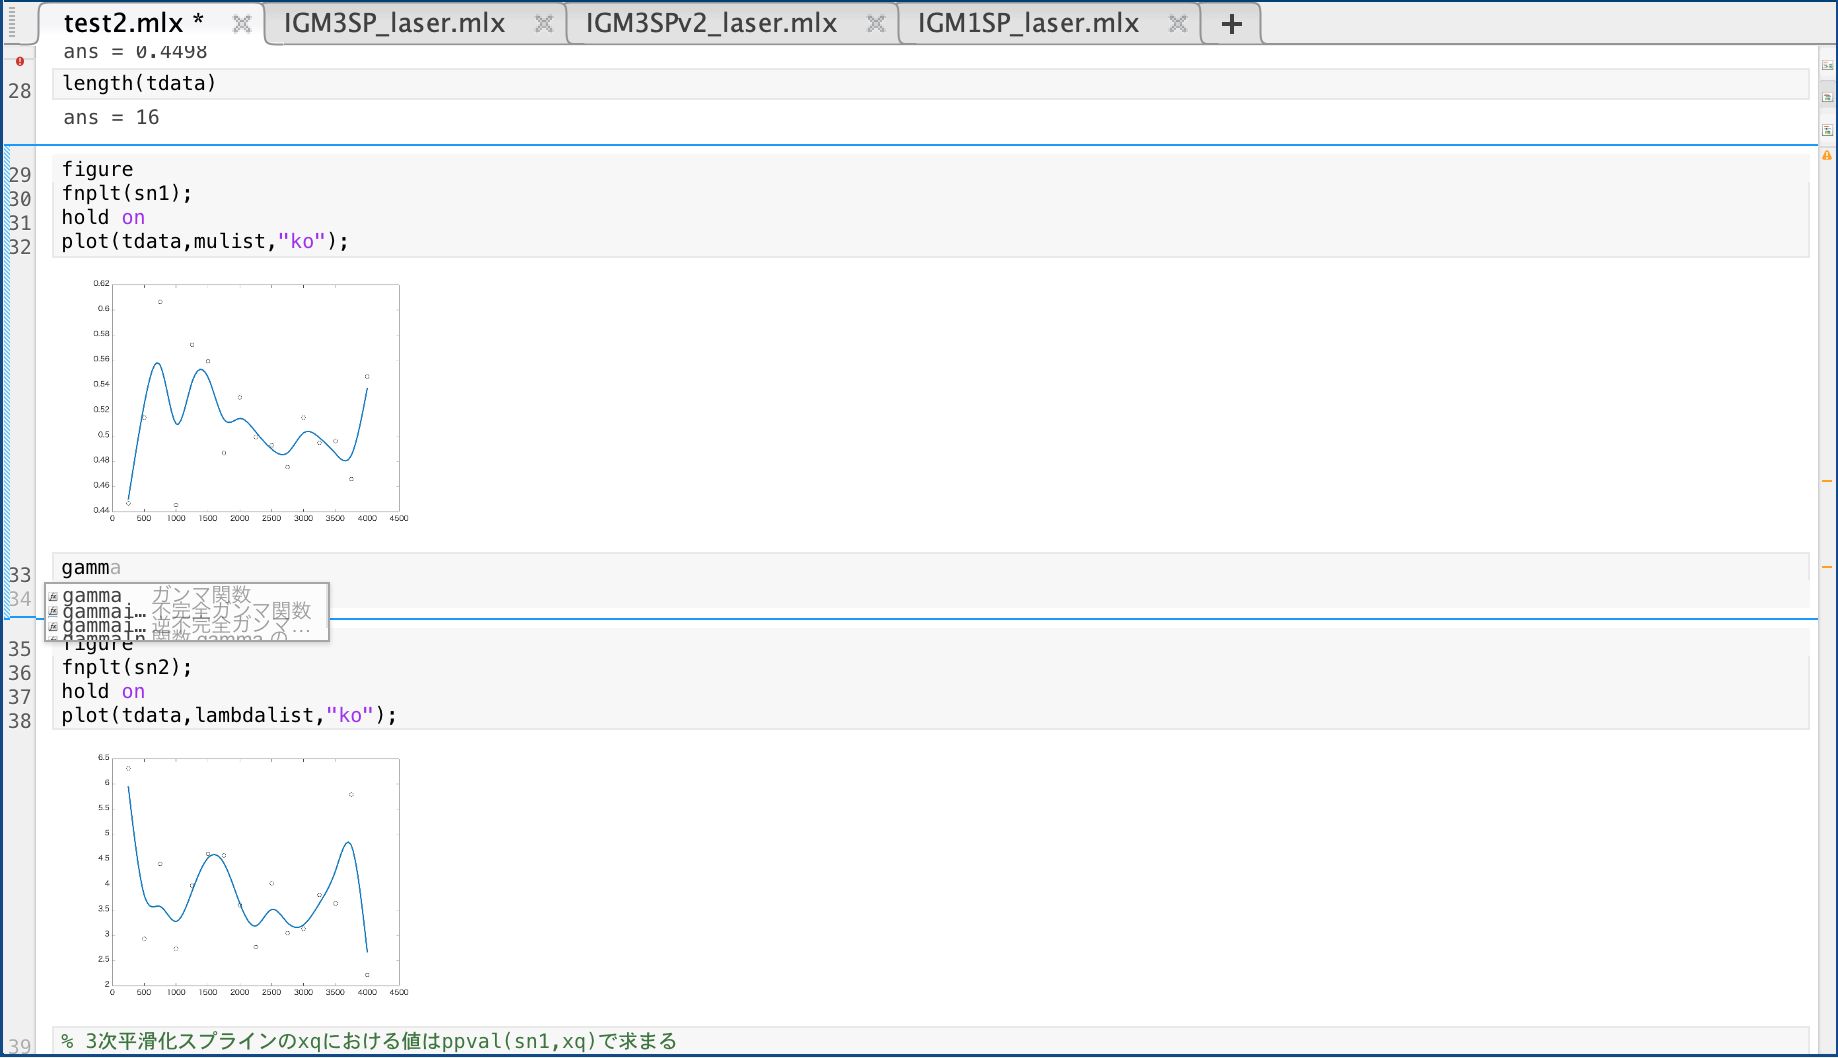This screenshot has width=1838, height=1058.
Task: Switch to output on right view
Action: pyautogui.click(x=1827, y=66)
